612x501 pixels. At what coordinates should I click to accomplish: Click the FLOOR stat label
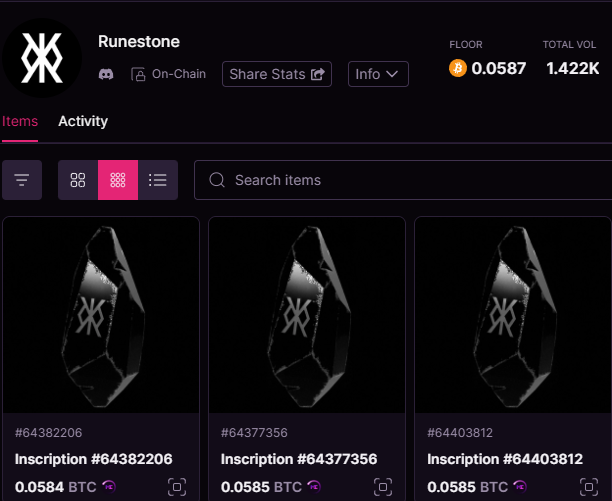466,44
